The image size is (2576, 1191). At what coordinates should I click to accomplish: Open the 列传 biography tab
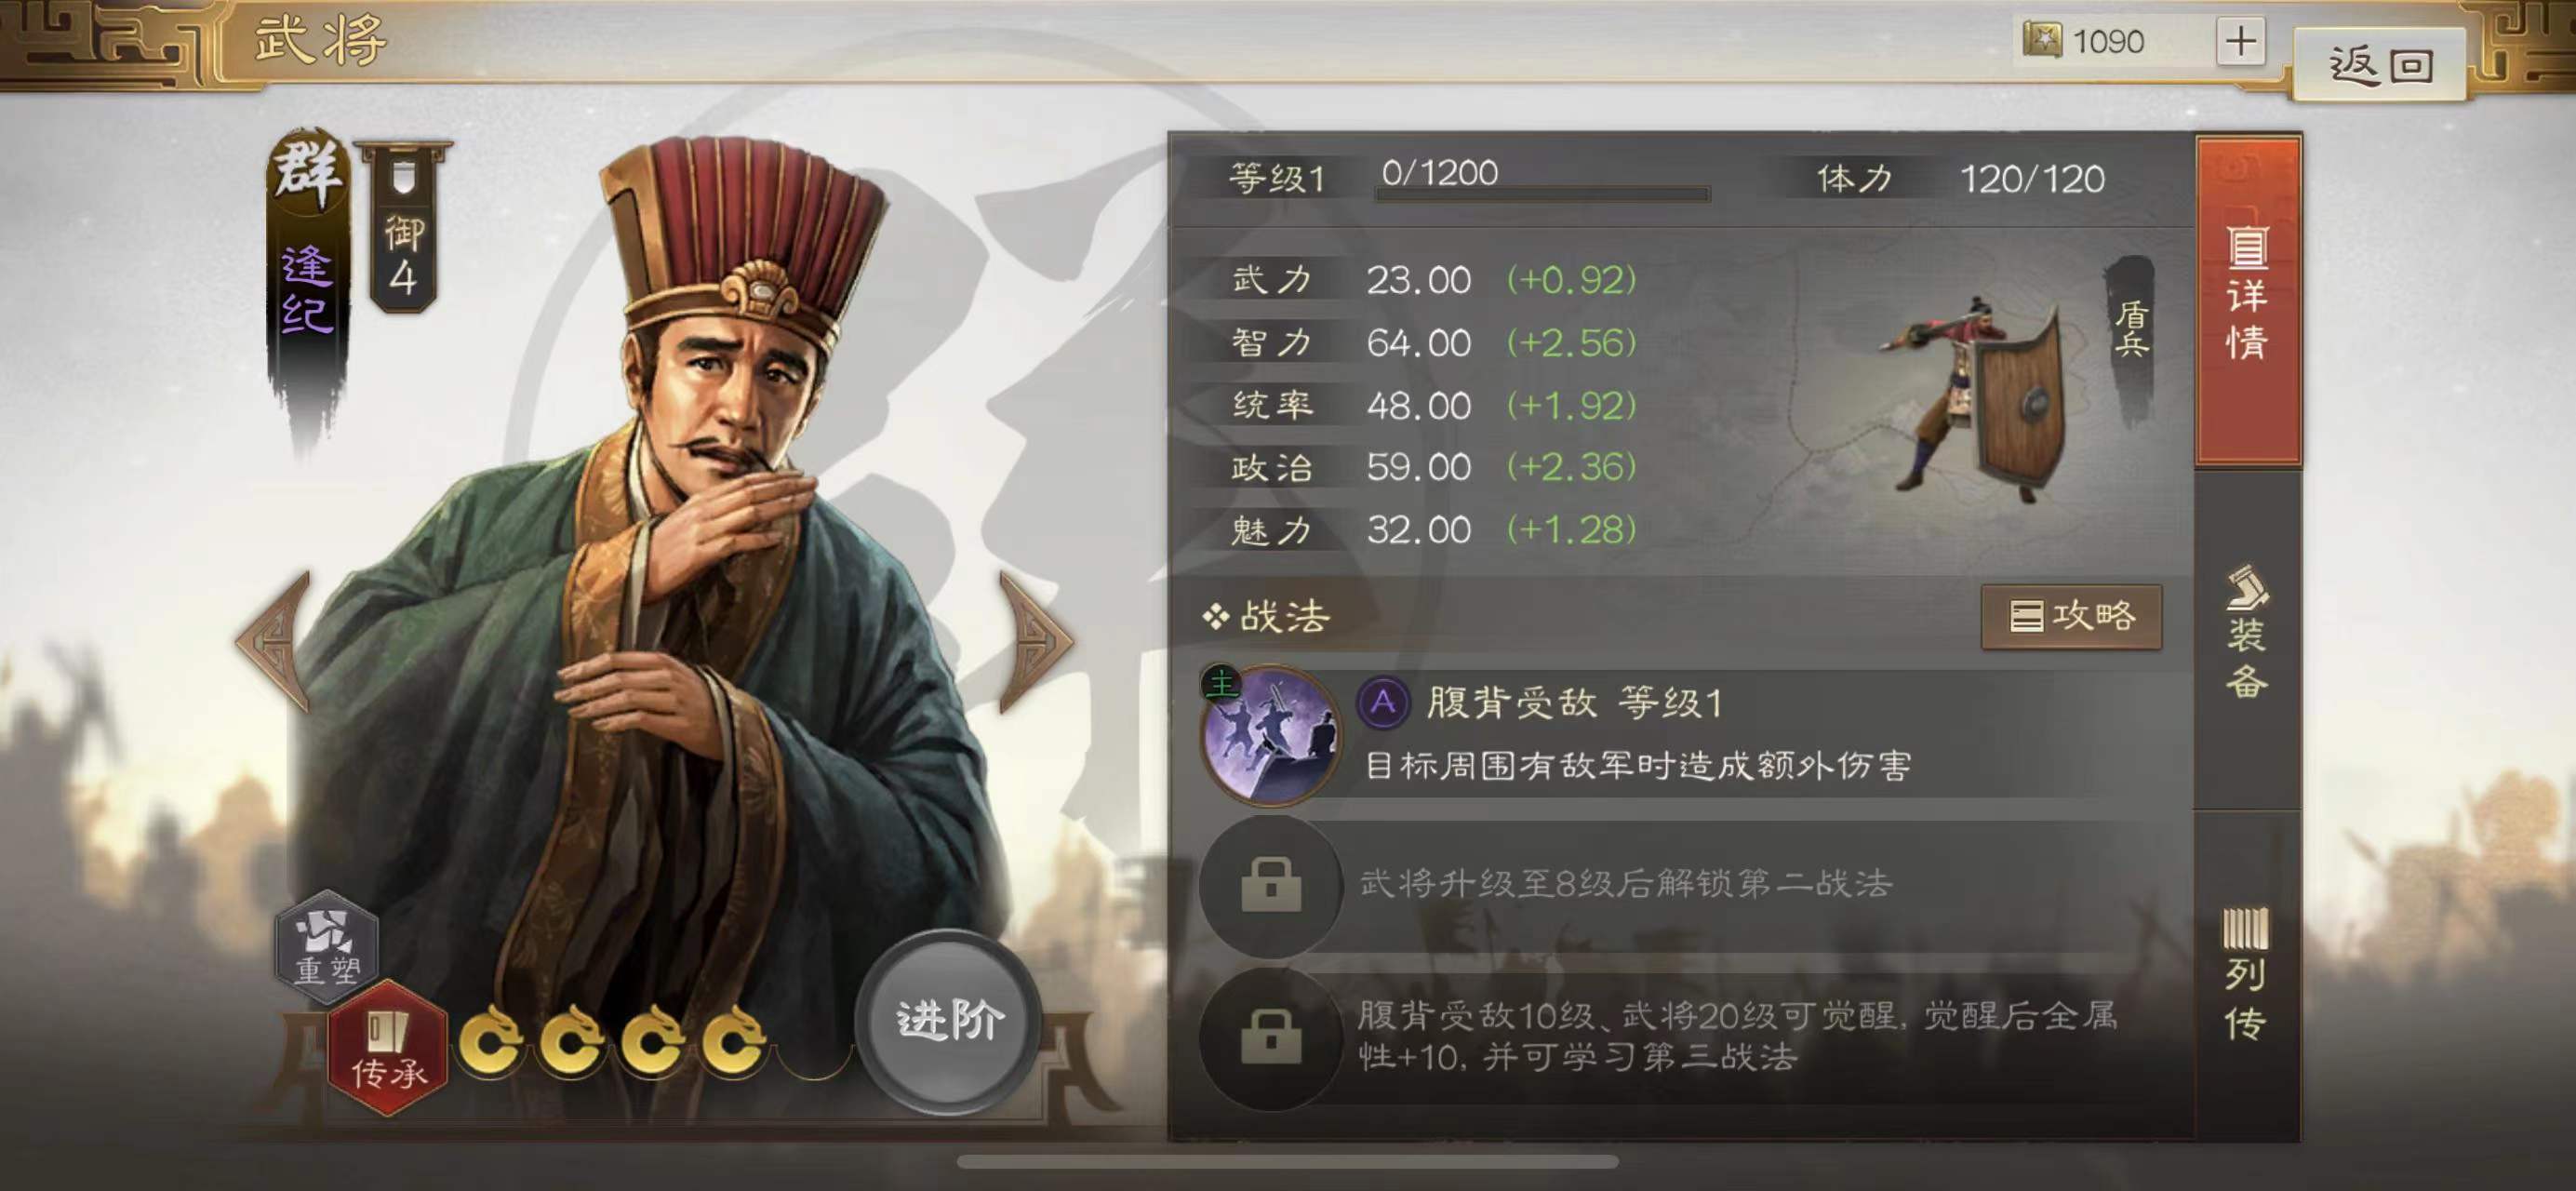pyautogui.click(x=2247, y=975)
